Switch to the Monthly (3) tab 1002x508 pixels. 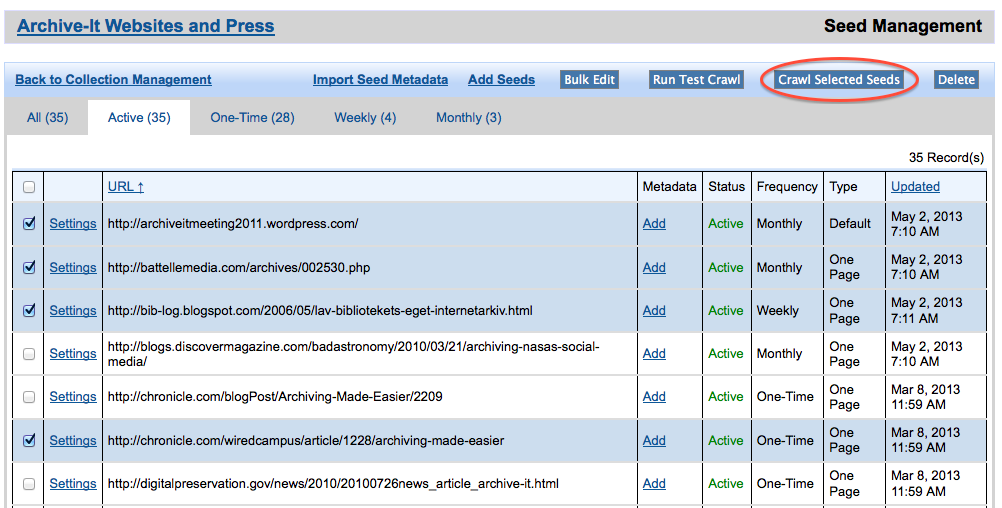(x=468, y=118)
